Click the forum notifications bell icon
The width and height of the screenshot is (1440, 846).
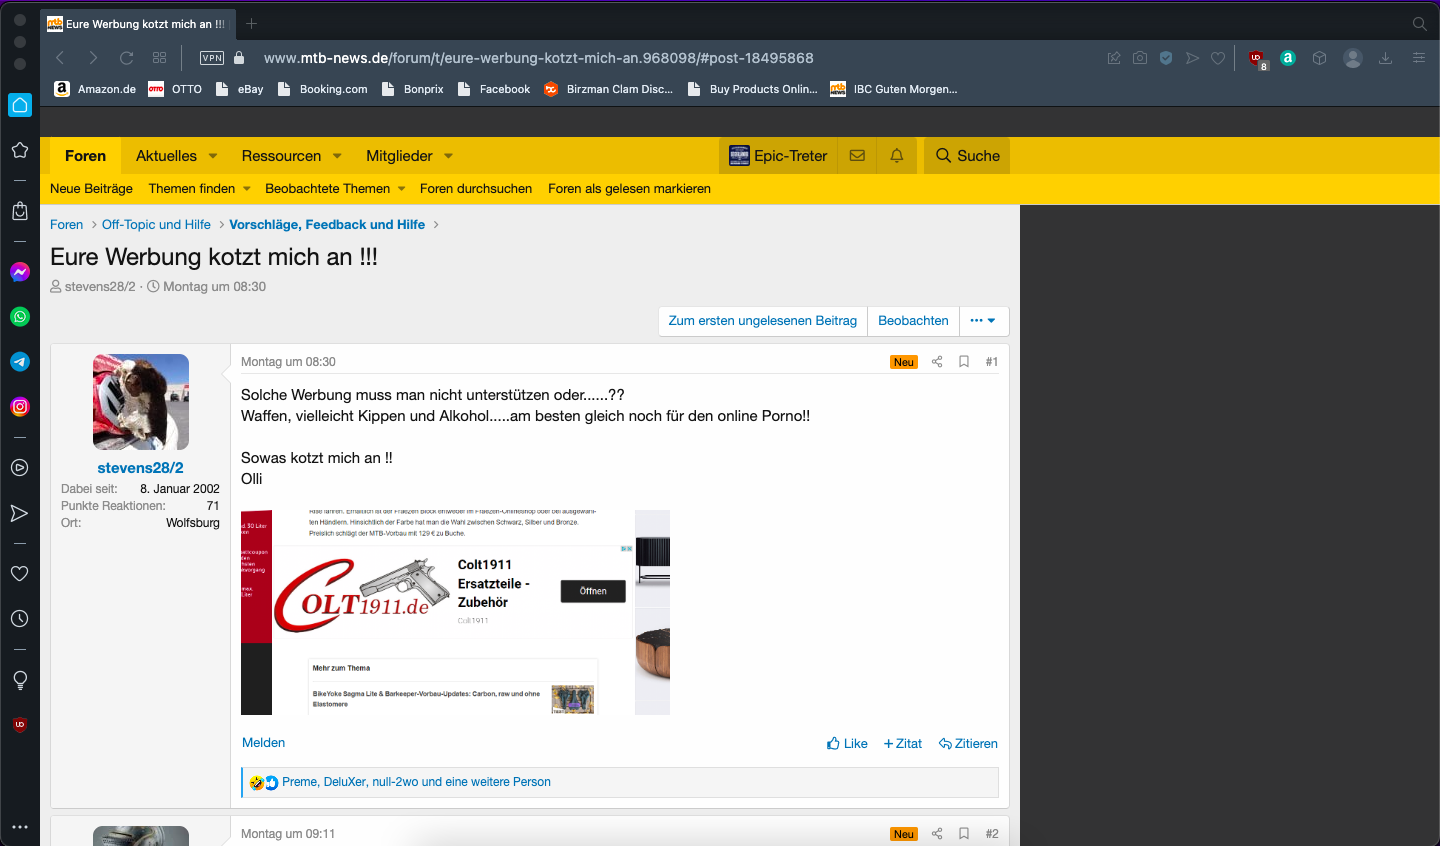(x=897, y=156)
